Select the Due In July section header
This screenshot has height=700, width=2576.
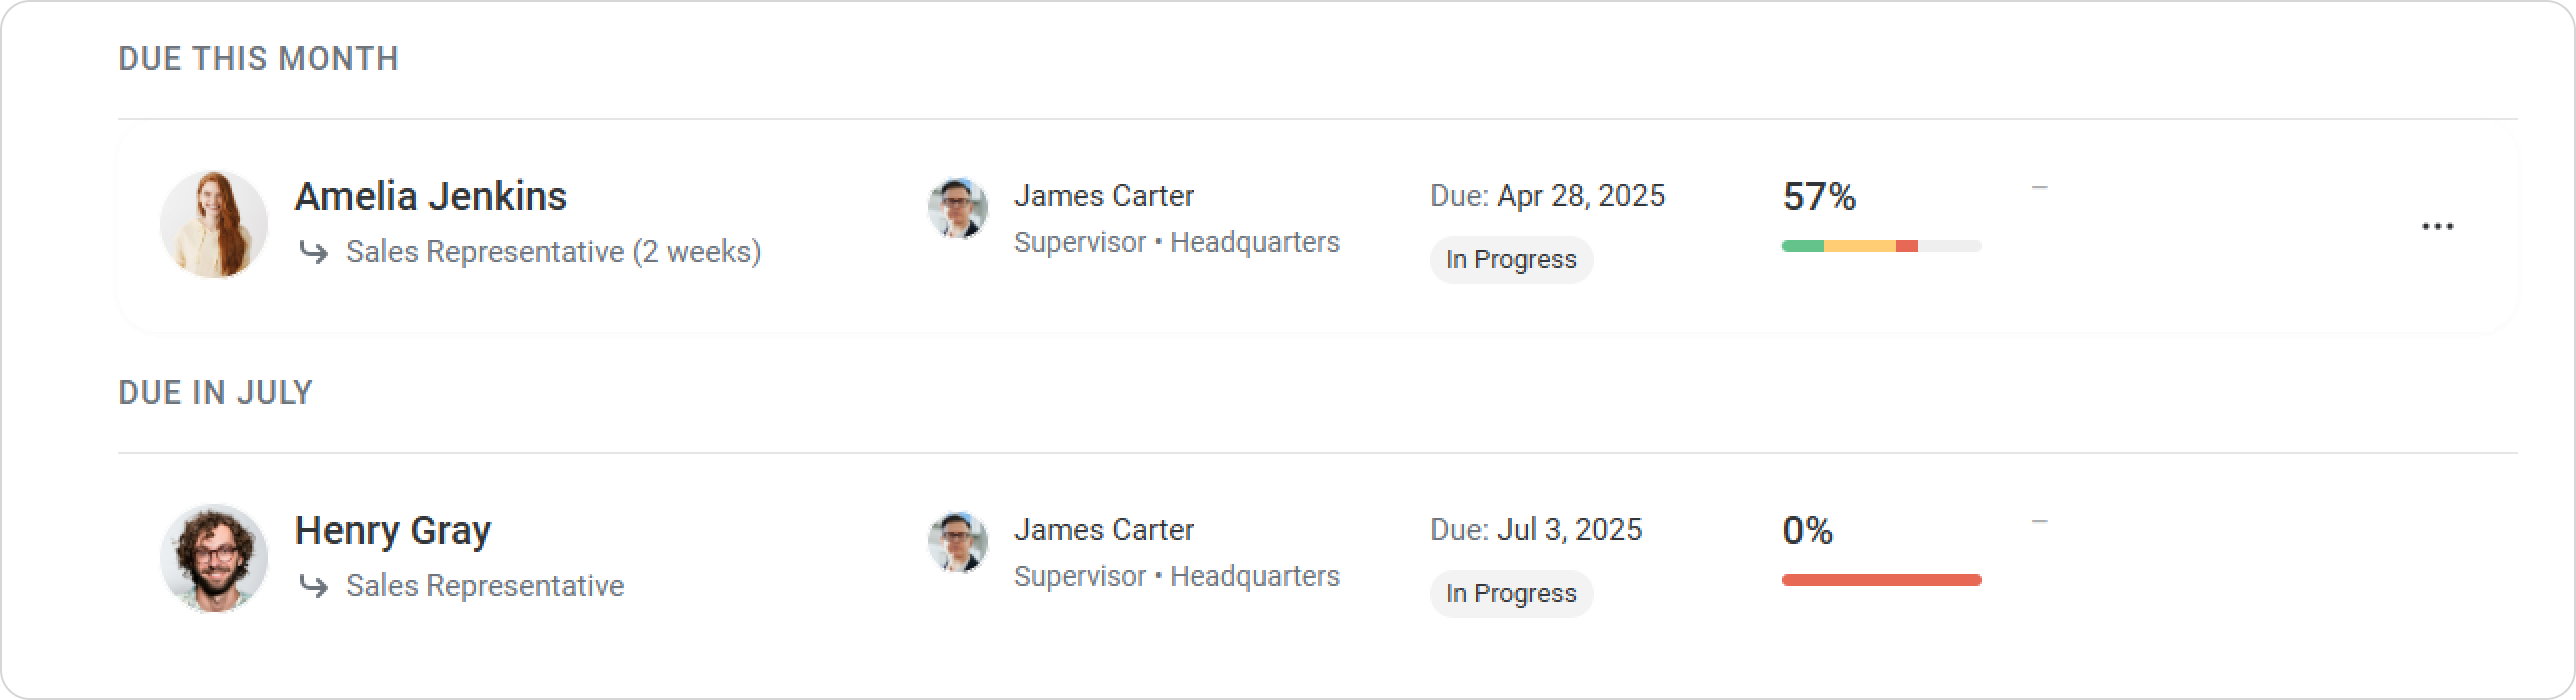click(x=215, y=393)
